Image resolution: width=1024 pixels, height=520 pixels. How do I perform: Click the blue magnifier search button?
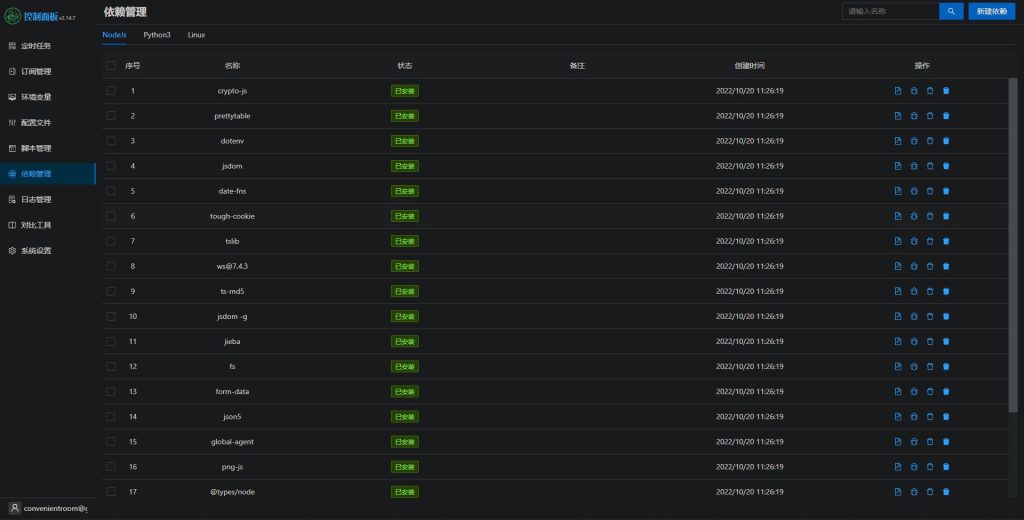tap(951, 11)
